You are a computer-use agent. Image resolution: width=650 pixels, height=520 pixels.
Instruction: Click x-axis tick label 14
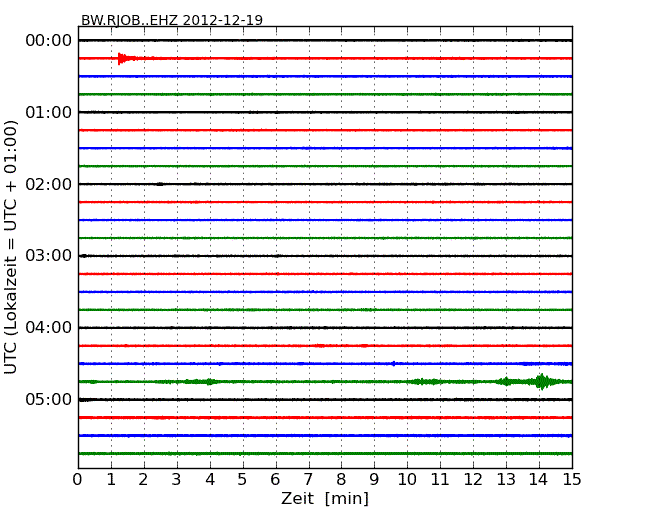539,479
